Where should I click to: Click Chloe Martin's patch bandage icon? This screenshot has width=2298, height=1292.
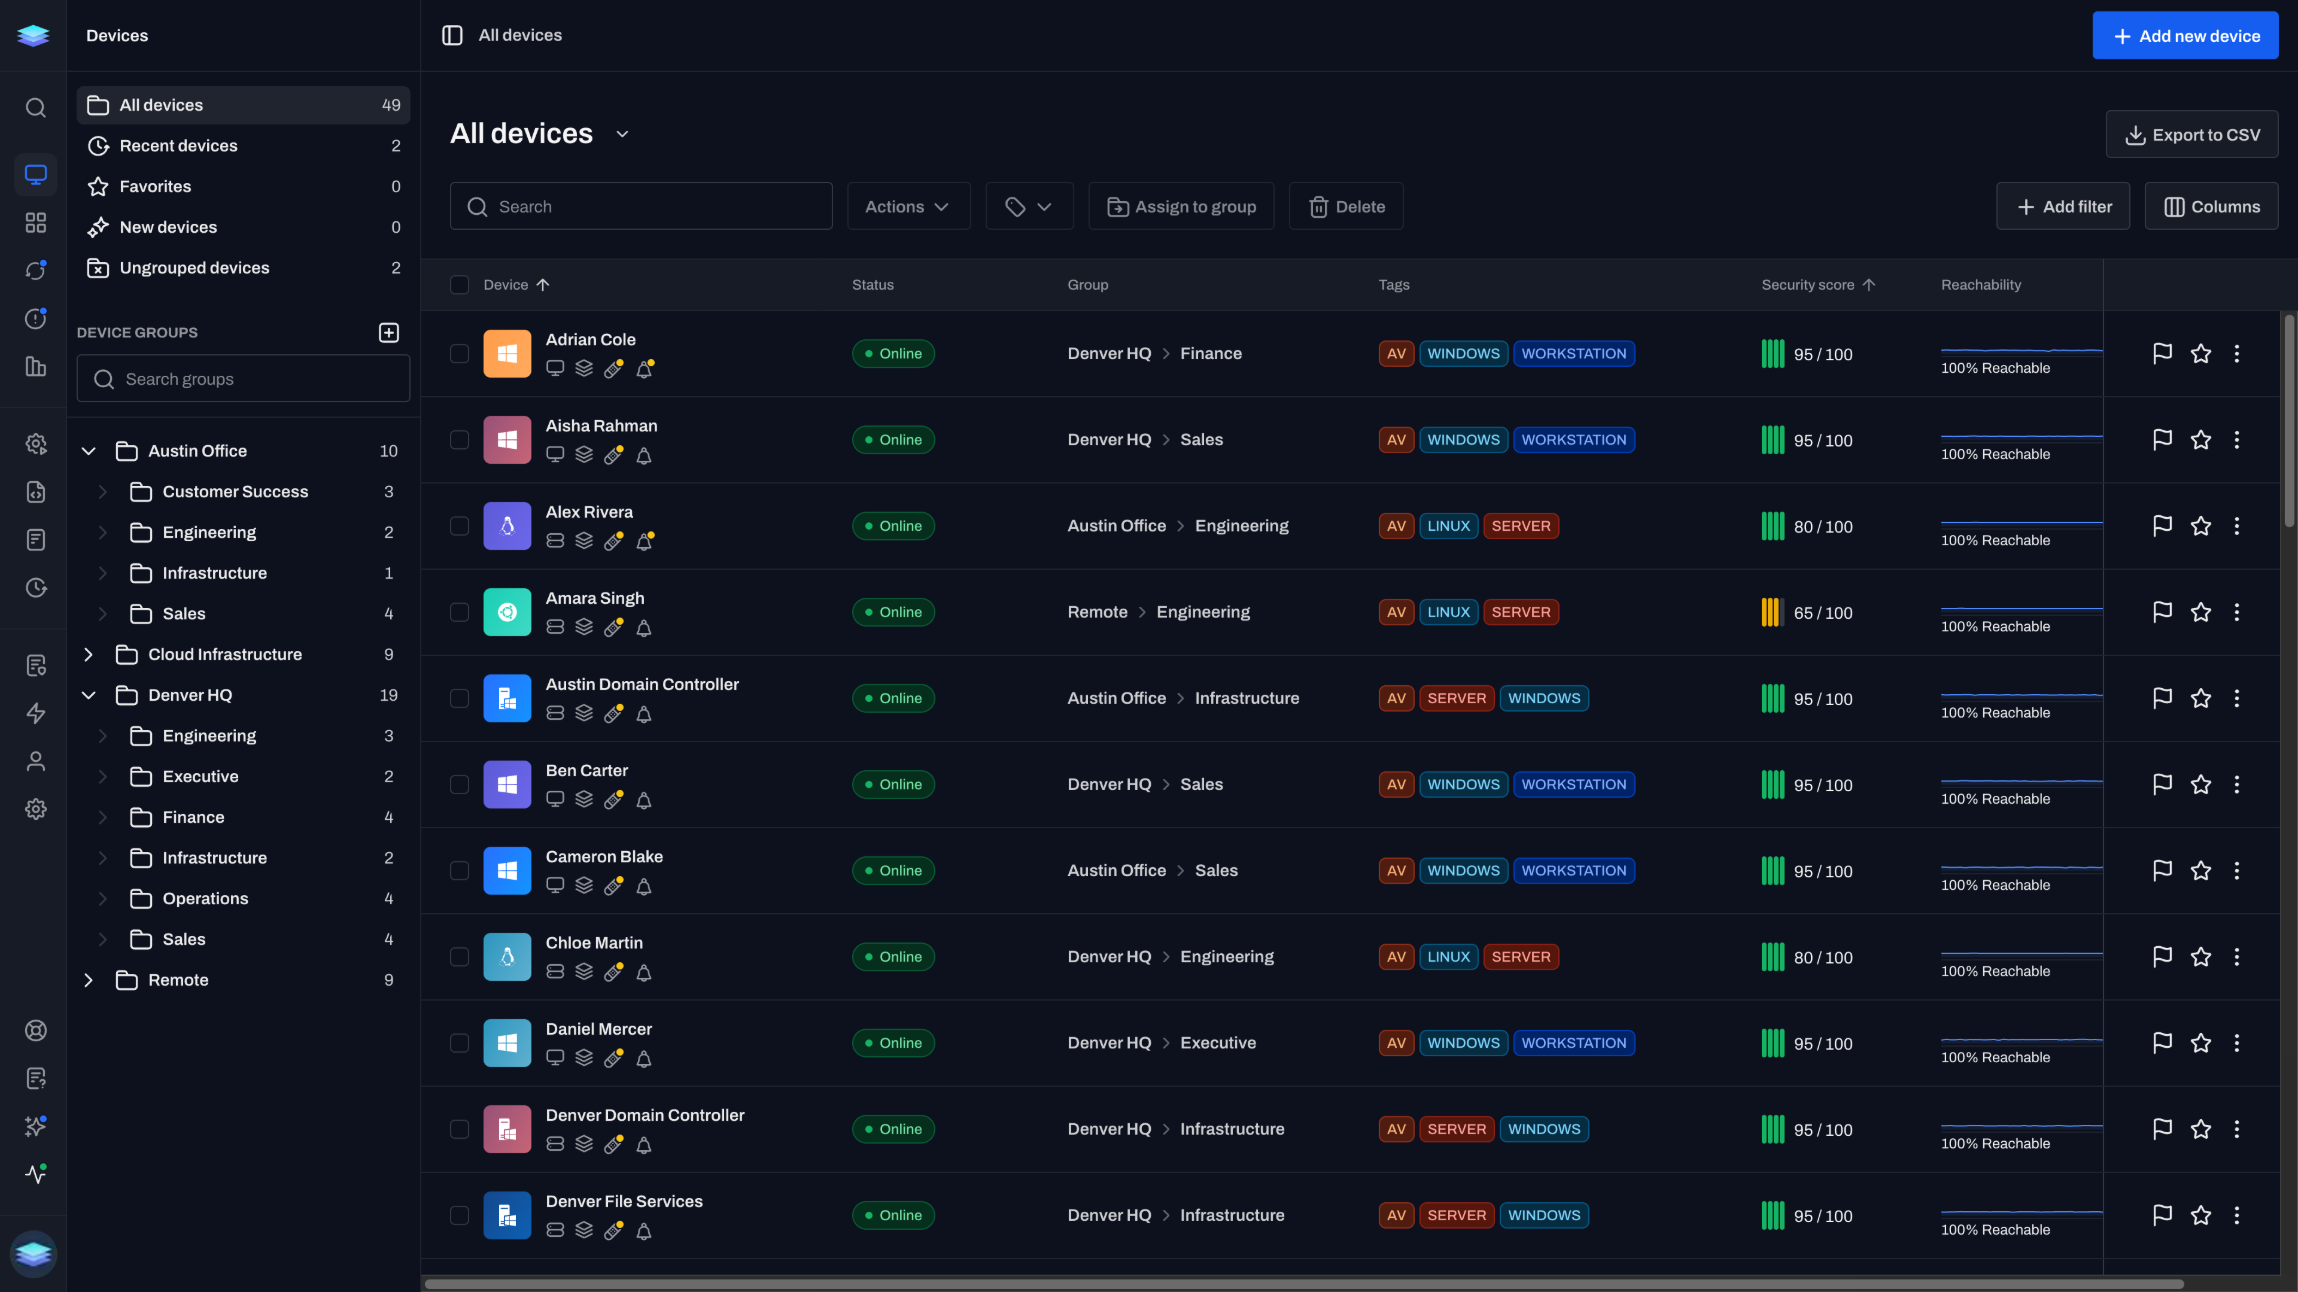click(614, 972)
